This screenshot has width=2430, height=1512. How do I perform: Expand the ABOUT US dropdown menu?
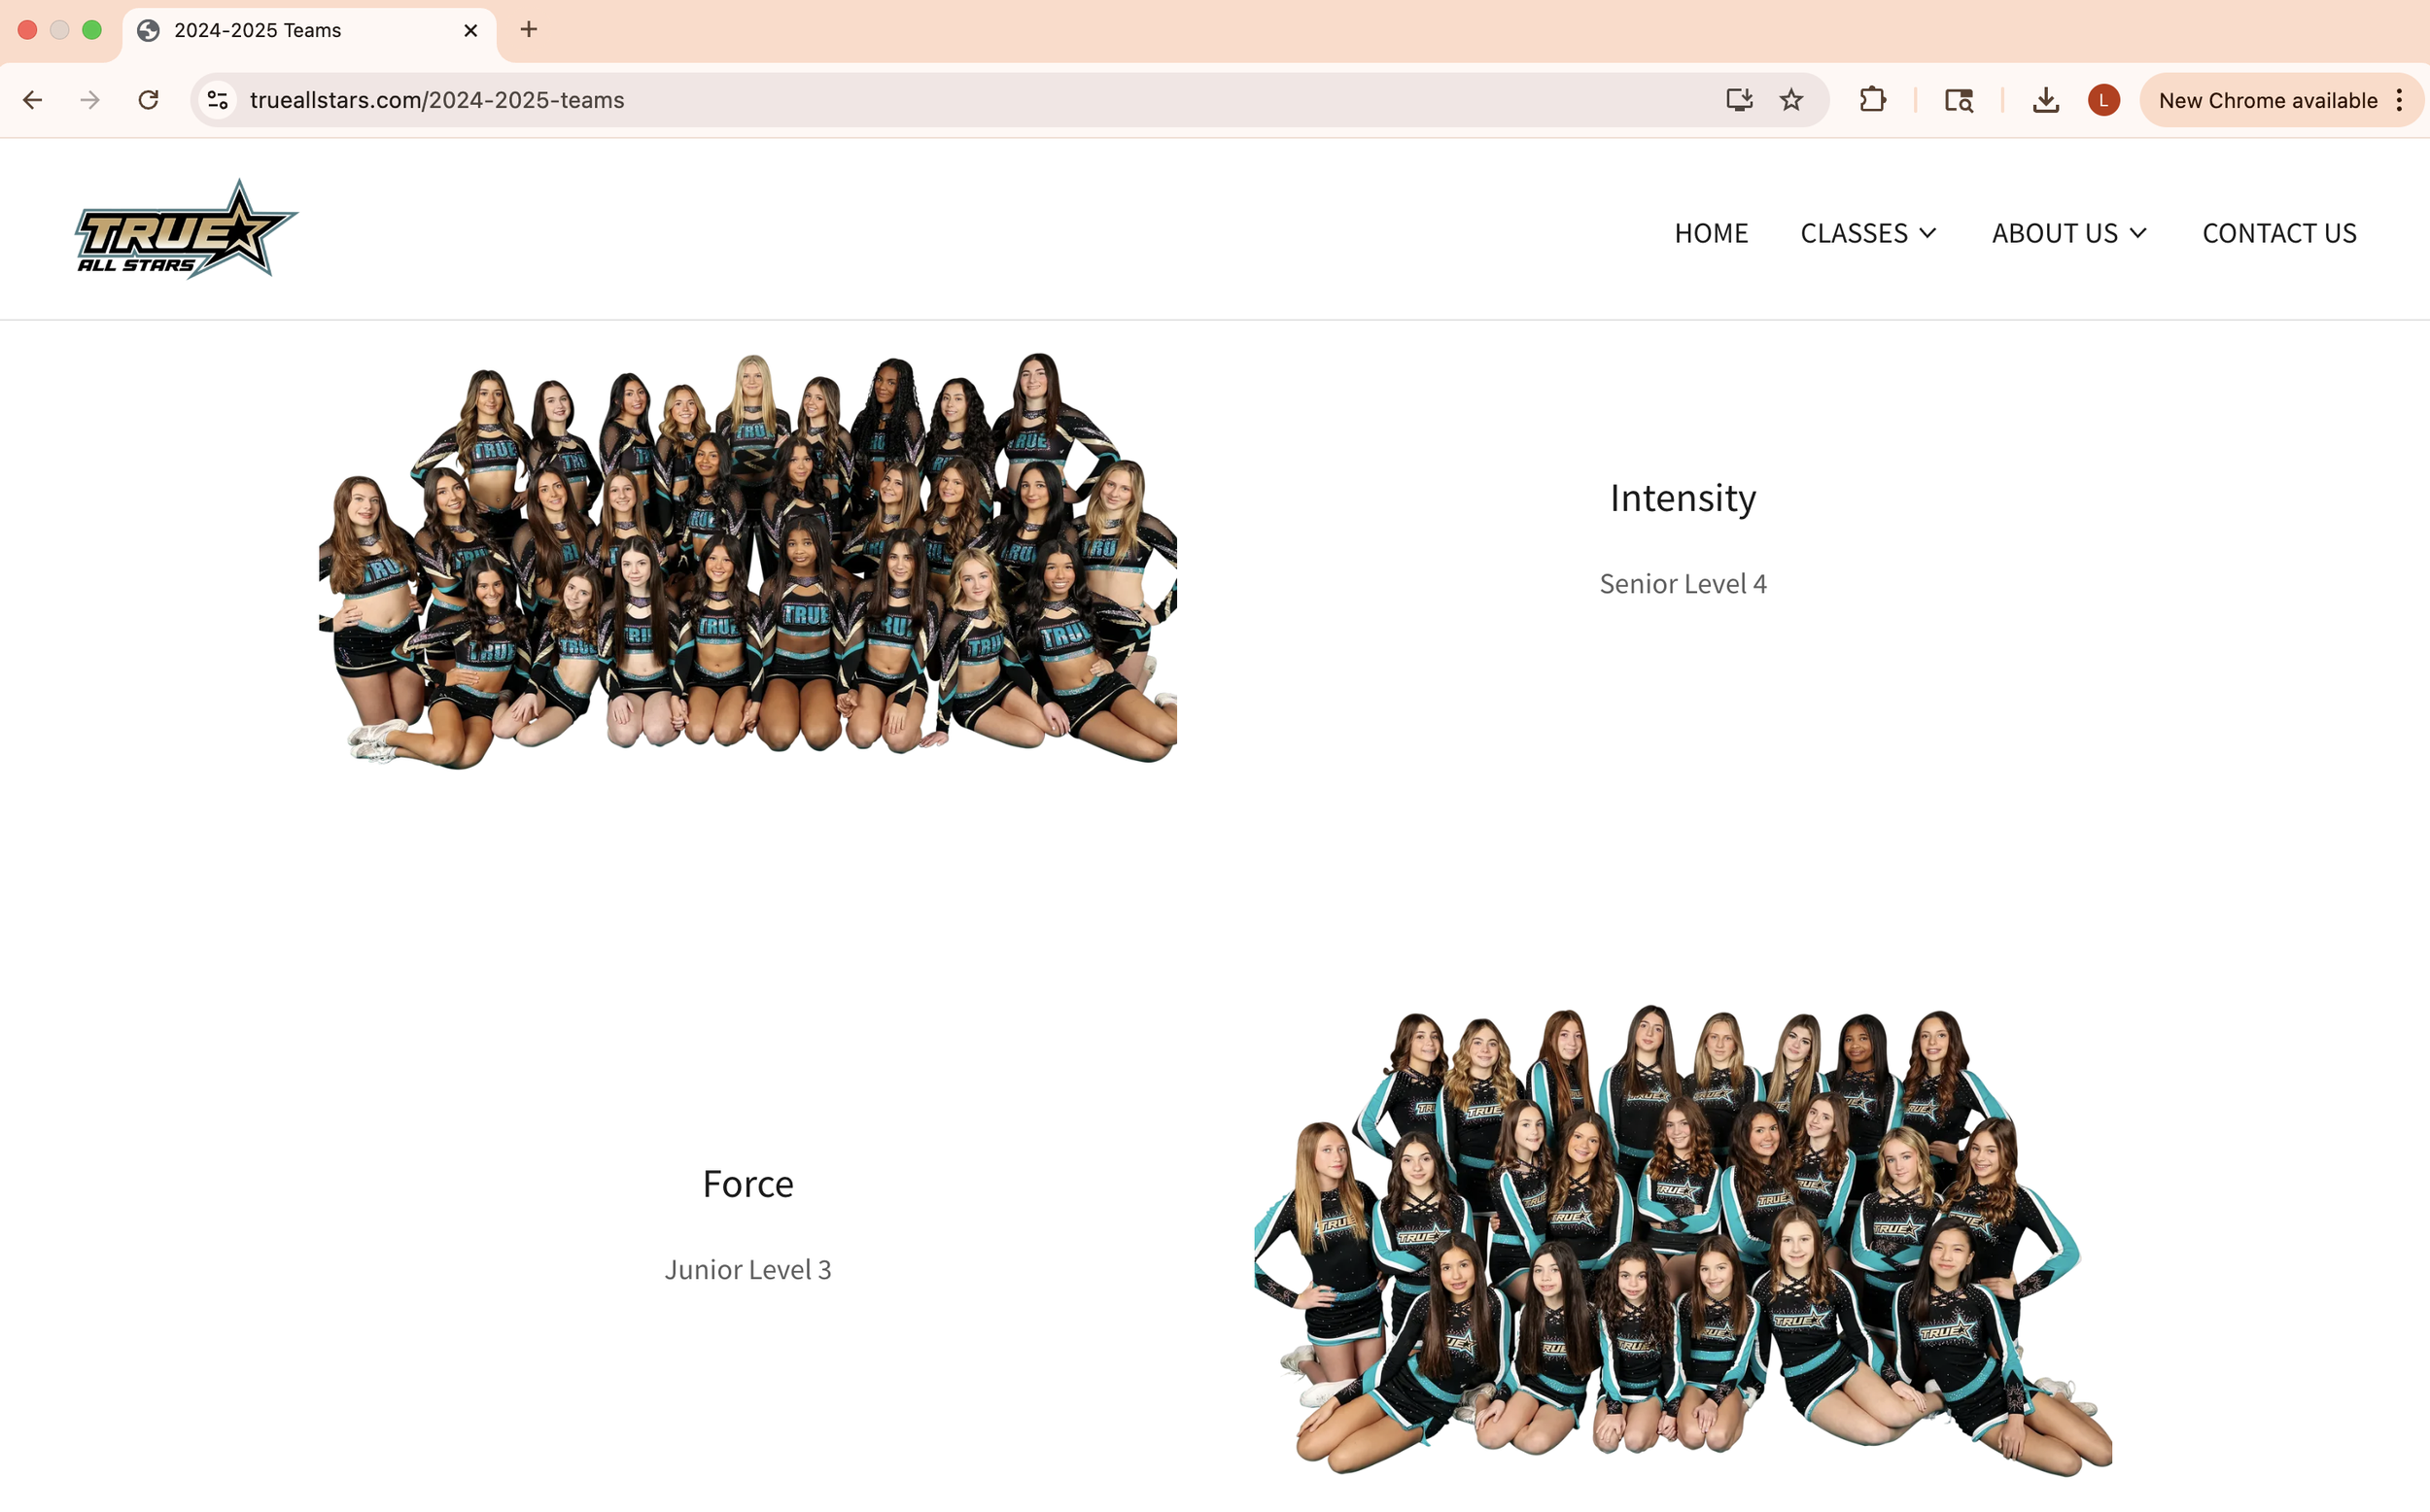2068,232
